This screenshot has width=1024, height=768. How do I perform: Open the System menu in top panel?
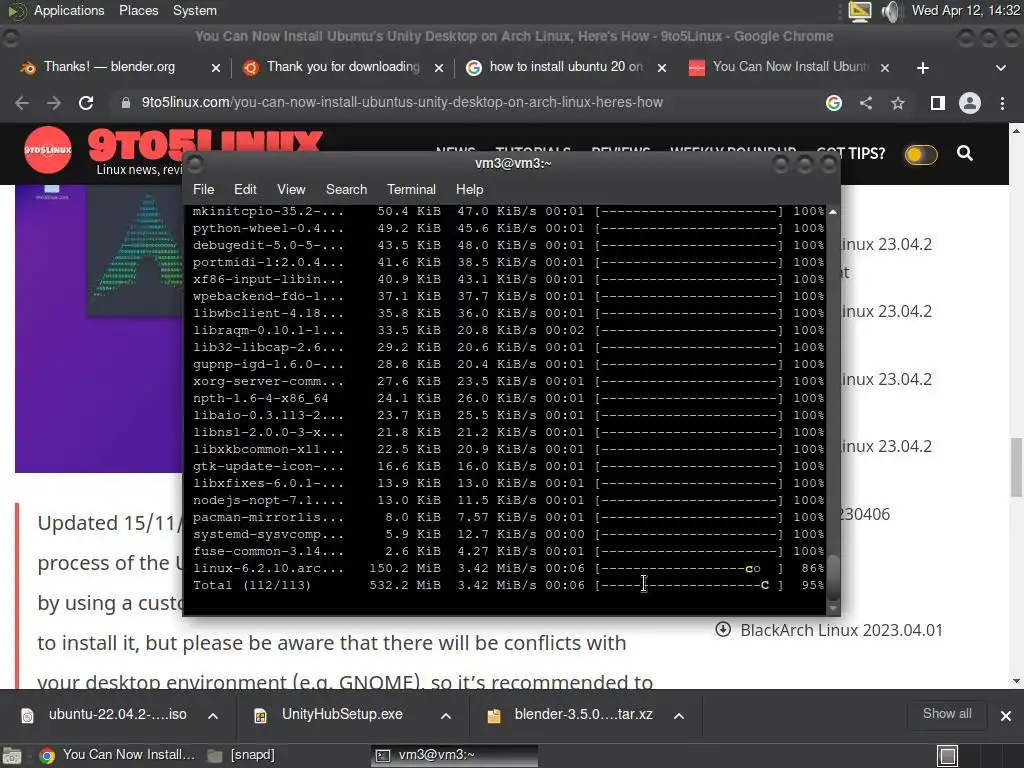pos(195,10)
